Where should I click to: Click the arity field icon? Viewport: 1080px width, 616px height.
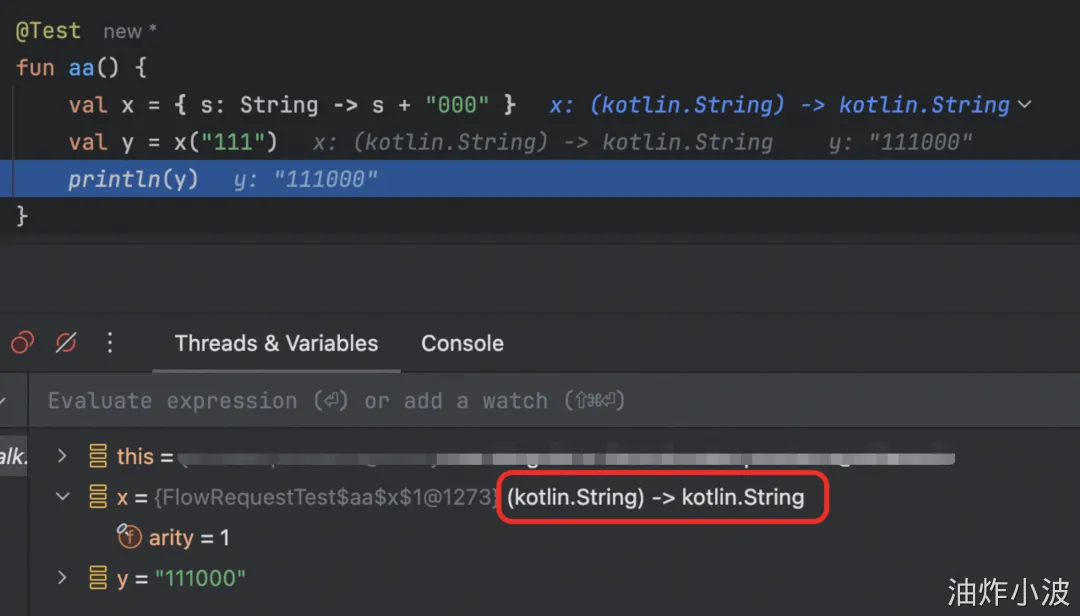pyautogui.click(x=129, y=537)
